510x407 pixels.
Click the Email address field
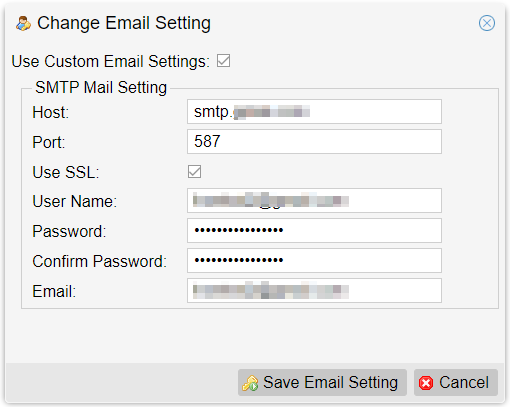click(x=314, y=290)
